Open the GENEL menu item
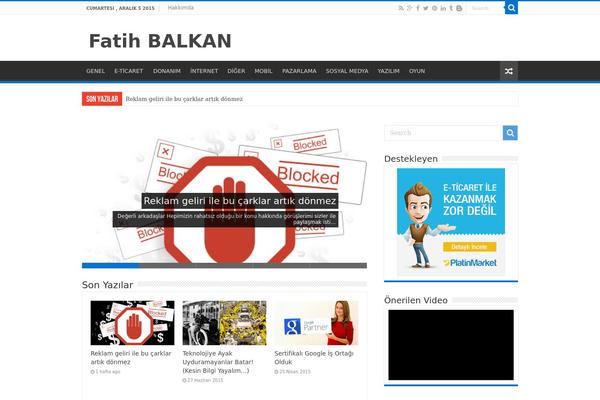Screen dimensions: 600x400 (x=95, y=71)
